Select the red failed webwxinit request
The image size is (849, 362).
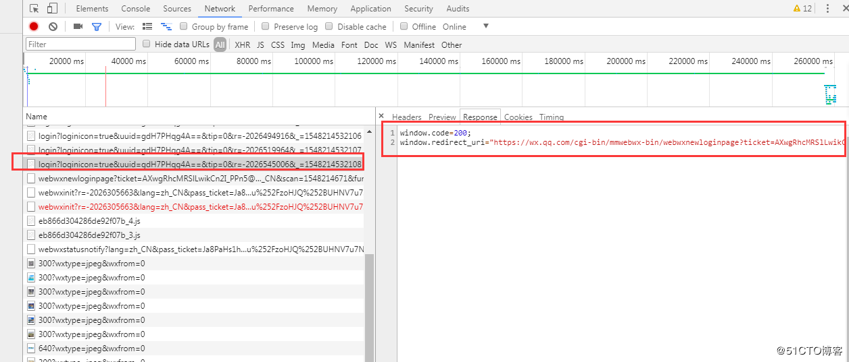click(194, 207)
